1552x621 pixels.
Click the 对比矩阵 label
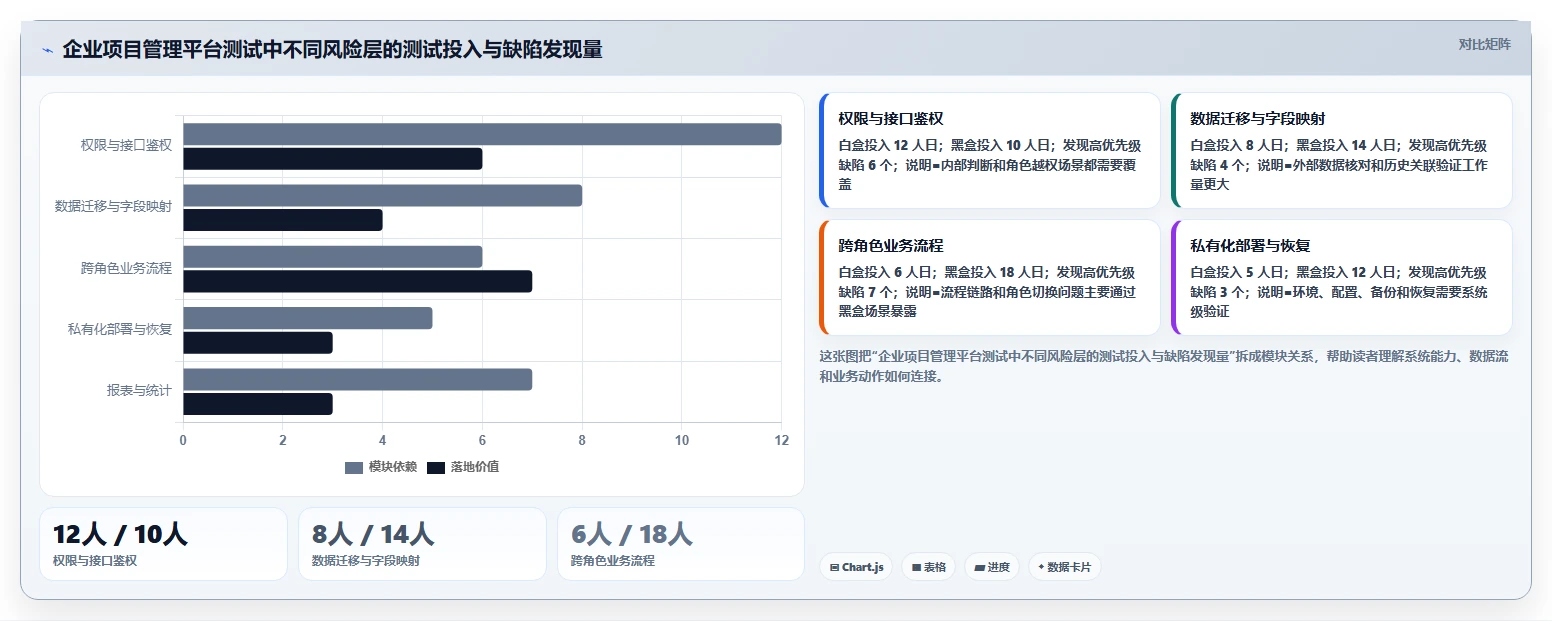pyautogui.click(x=1485, y=44)
